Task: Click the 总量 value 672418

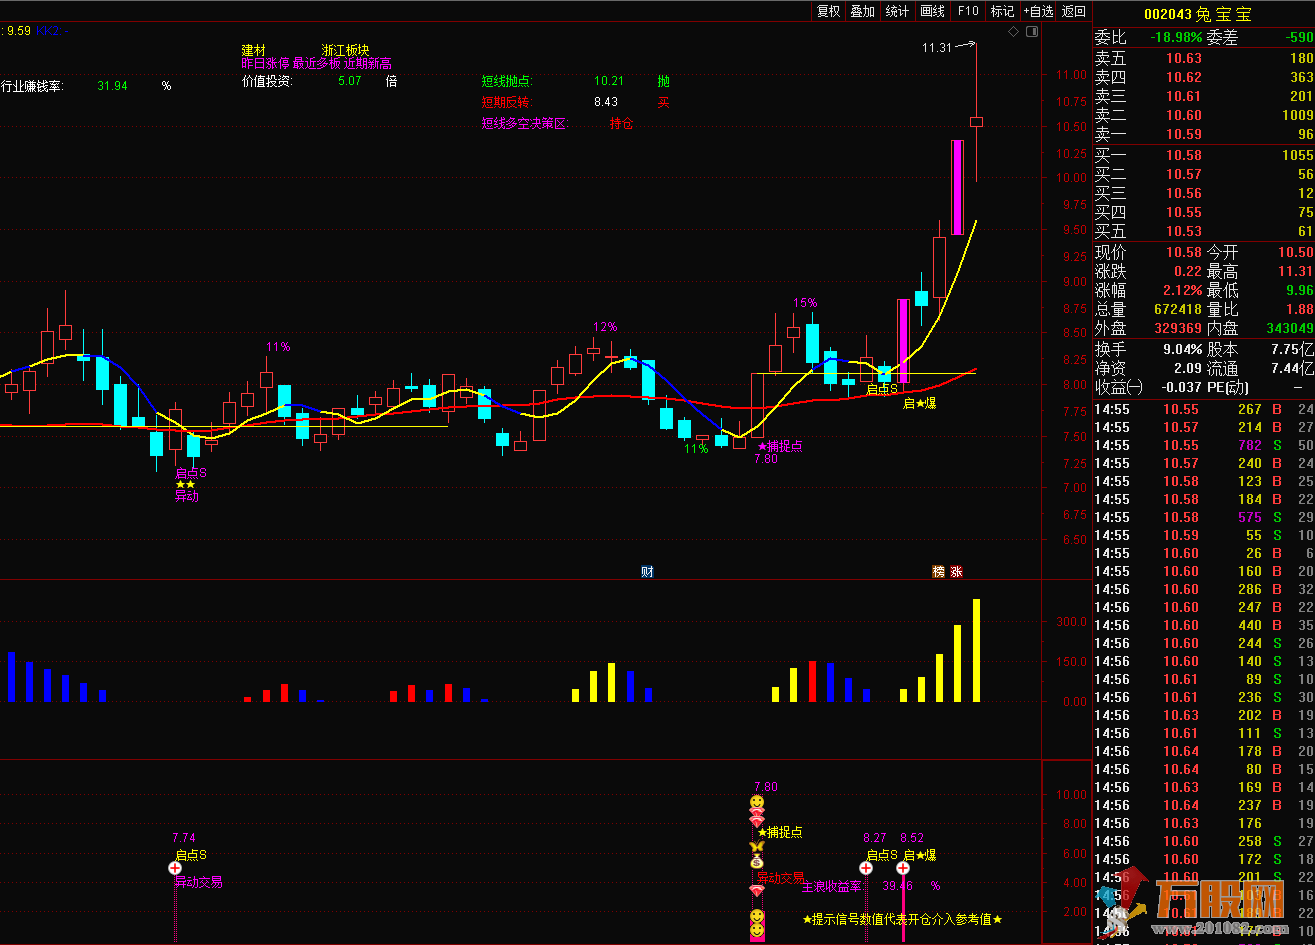Action: 1176,309
